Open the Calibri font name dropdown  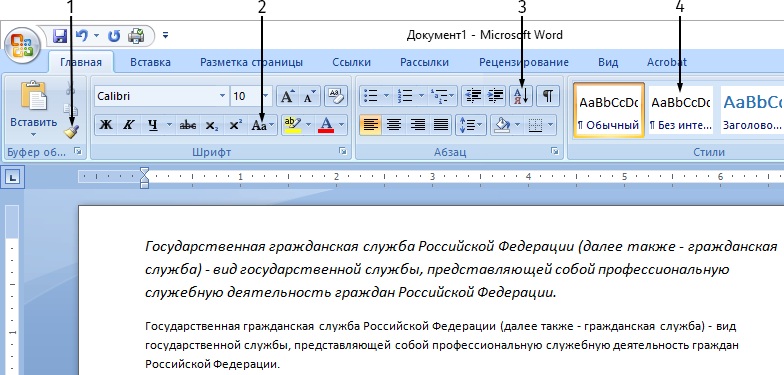222,96
